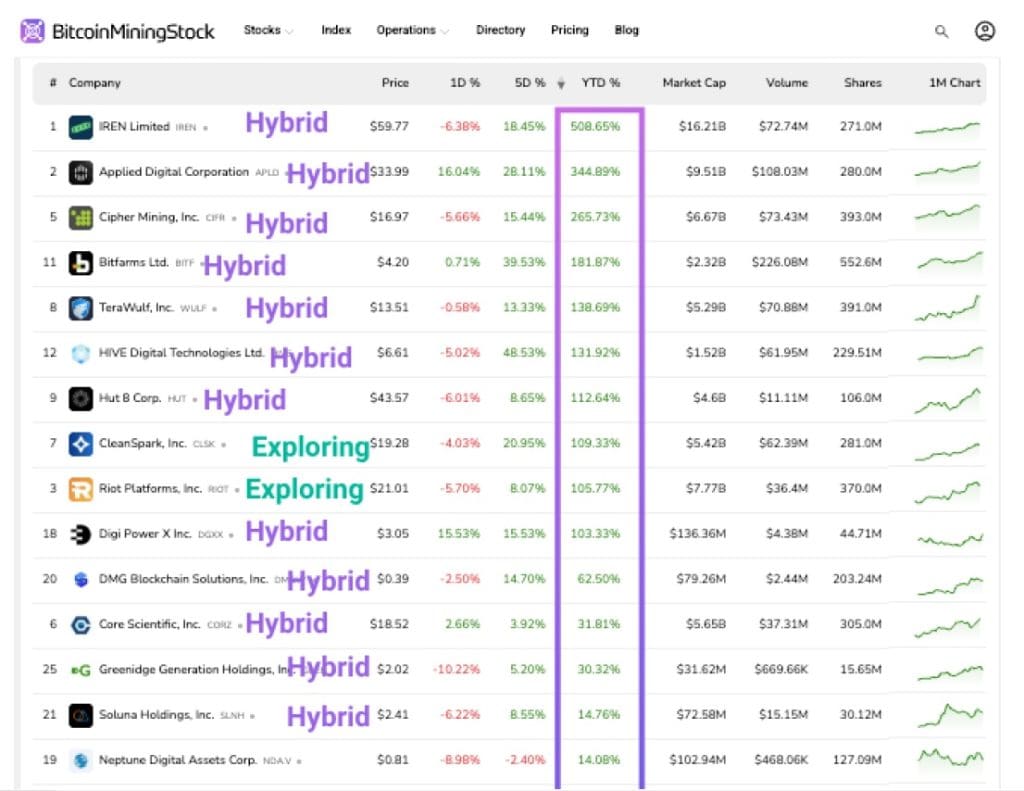The width and height of the screenshot is (1024, 791).
Task: Expand the Stocks dropdown menu
Action: tap(268, 30)
